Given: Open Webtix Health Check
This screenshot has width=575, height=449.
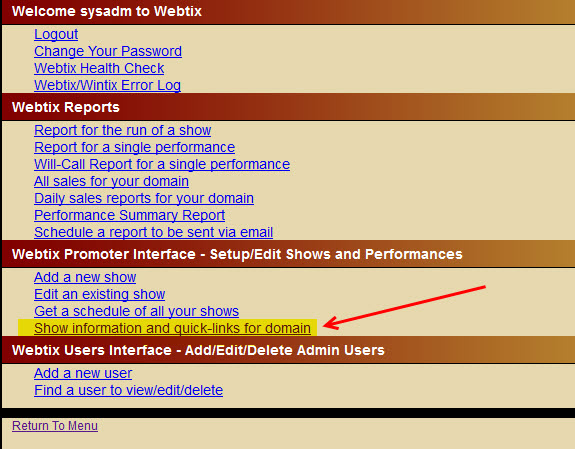Looking at the screenshot, I should tap(99, 68).
